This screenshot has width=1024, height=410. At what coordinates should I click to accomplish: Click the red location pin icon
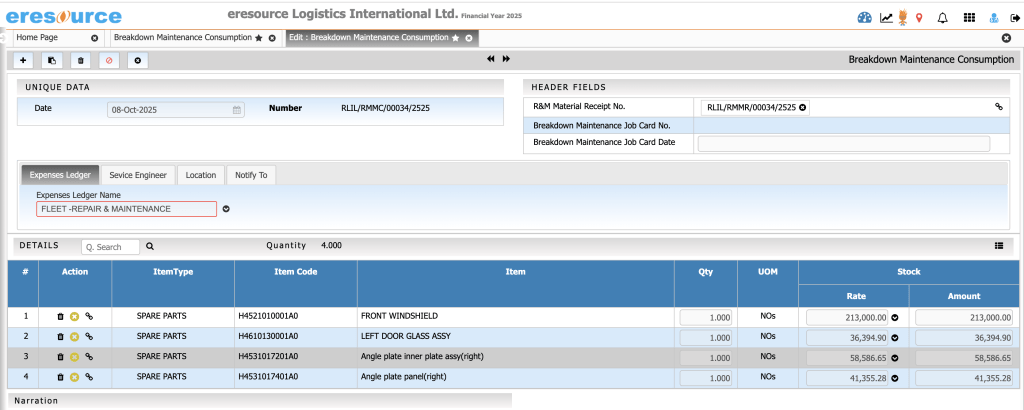click(918, 17)
